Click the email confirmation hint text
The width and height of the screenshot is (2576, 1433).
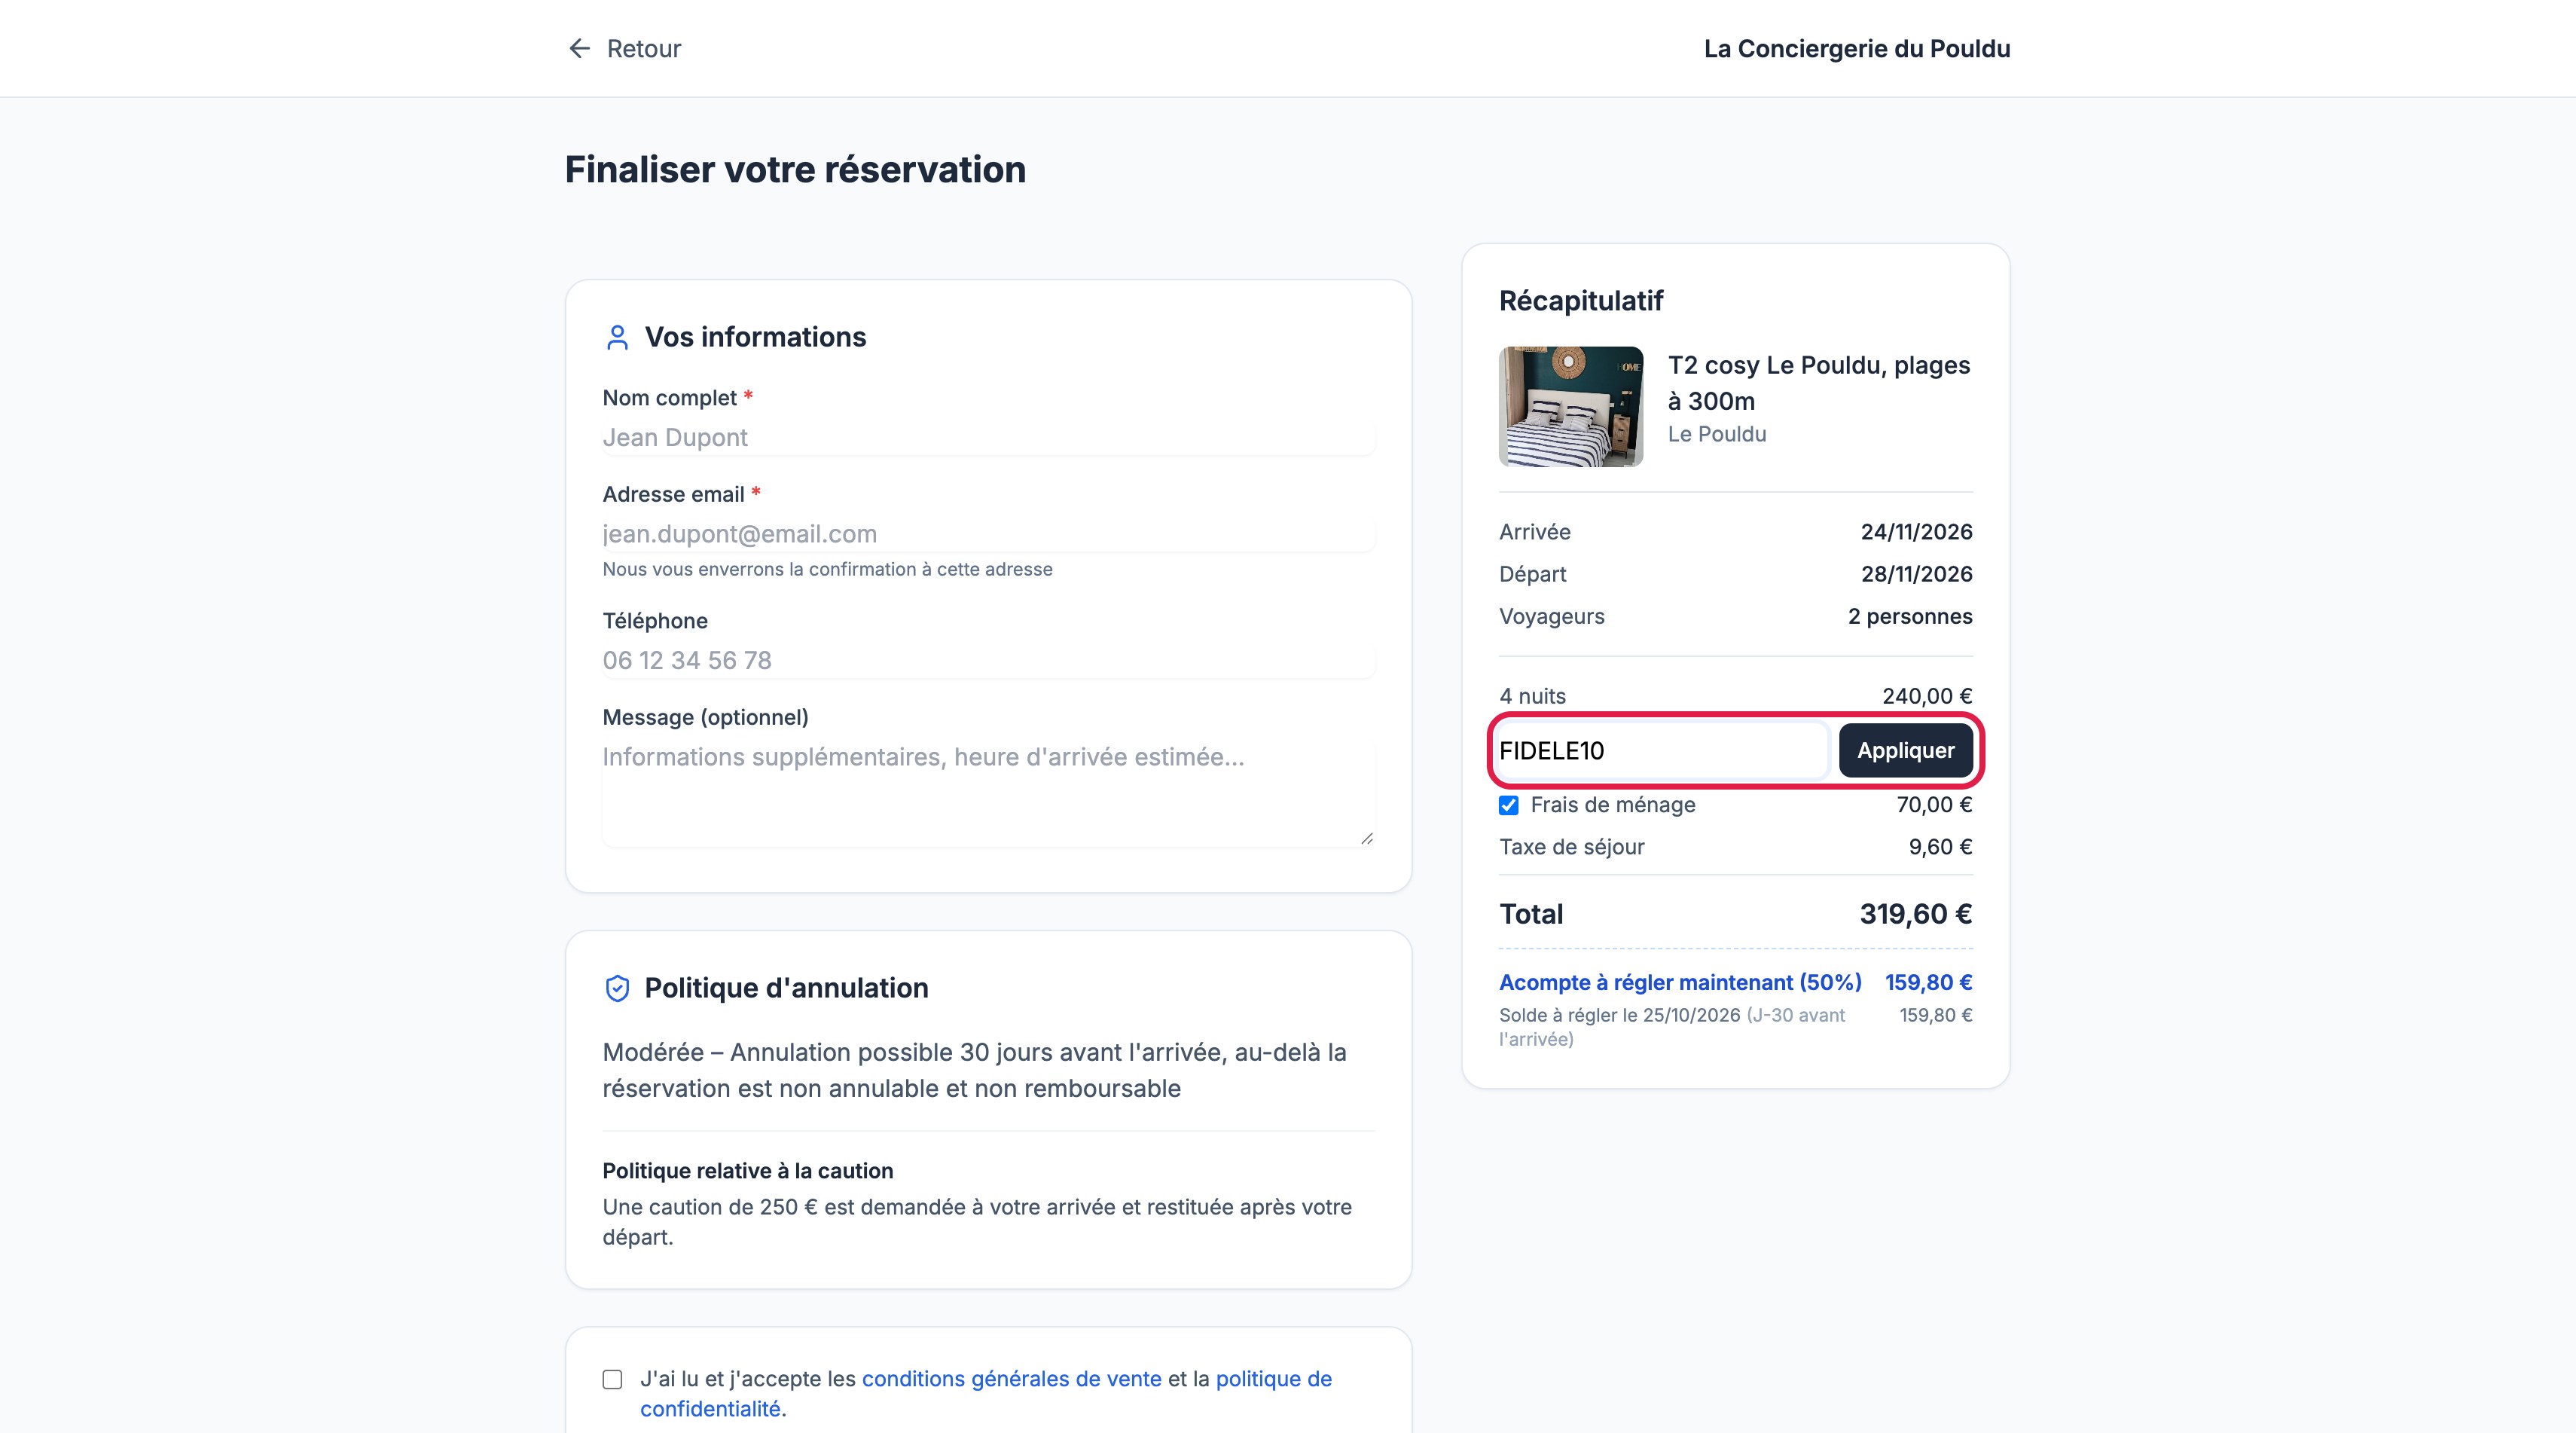click(827, 569)
